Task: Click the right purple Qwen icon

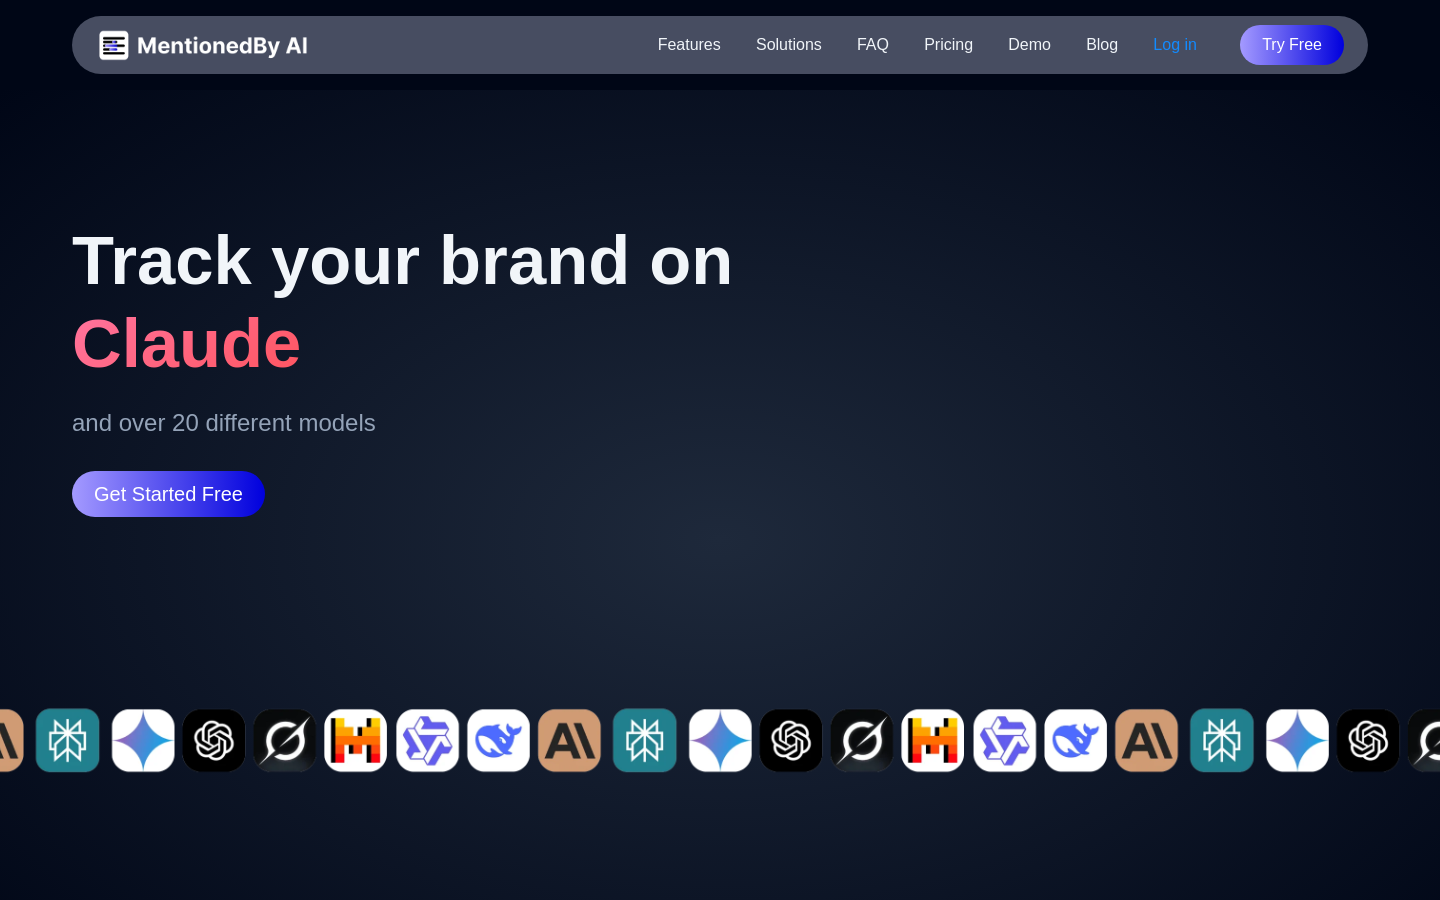Action: click(1005, 741)
